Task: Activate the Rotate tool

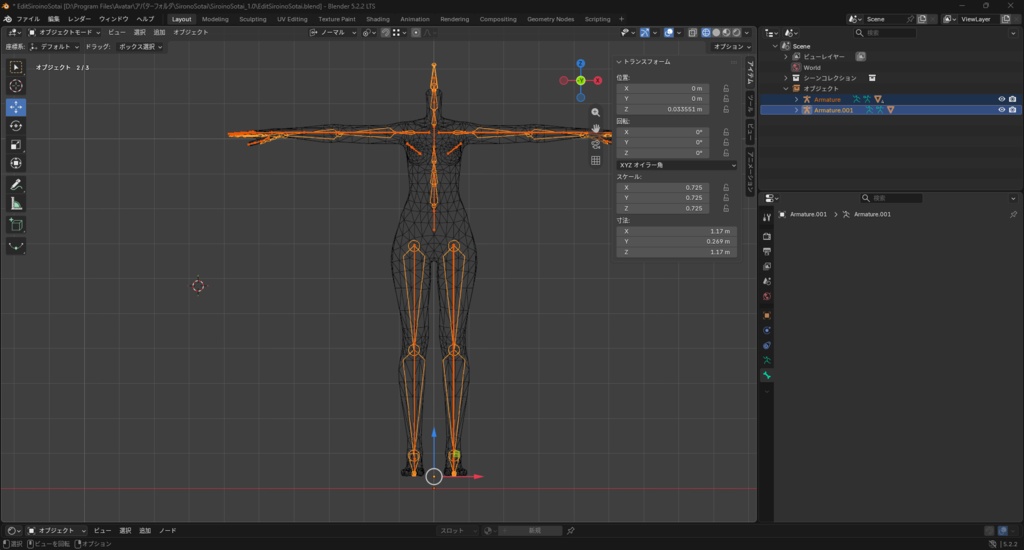Action: pyautogui.click(x=16, y=125)
